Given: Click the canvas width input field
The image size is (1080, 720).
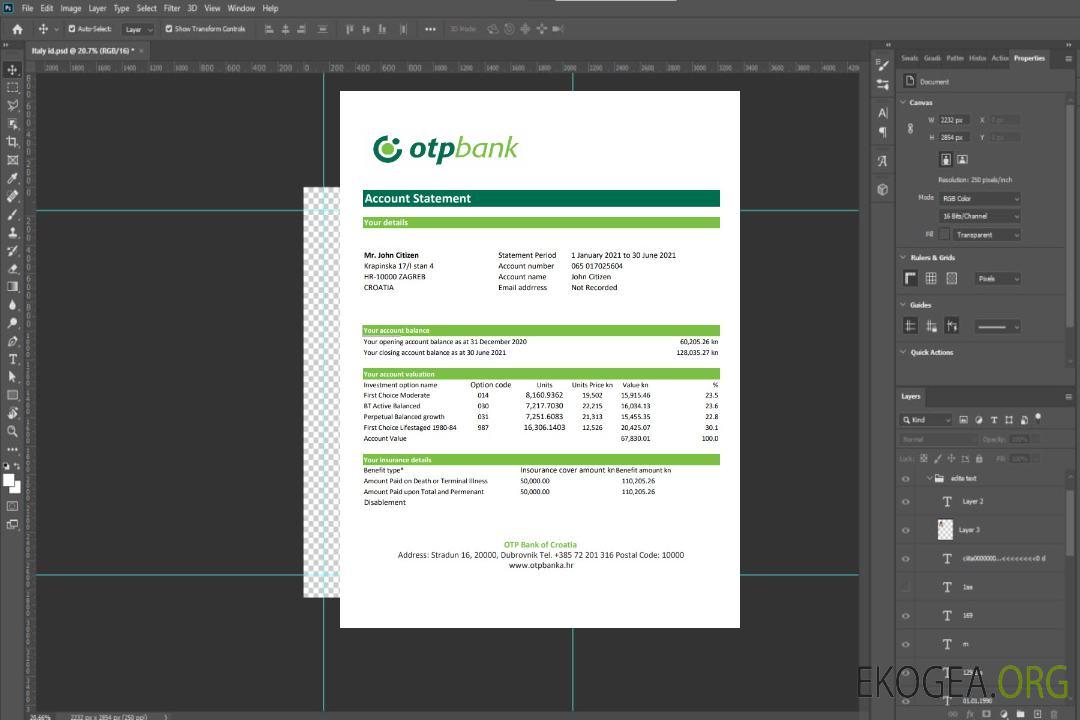Looking at the screenshot, I should pos(954,120).
